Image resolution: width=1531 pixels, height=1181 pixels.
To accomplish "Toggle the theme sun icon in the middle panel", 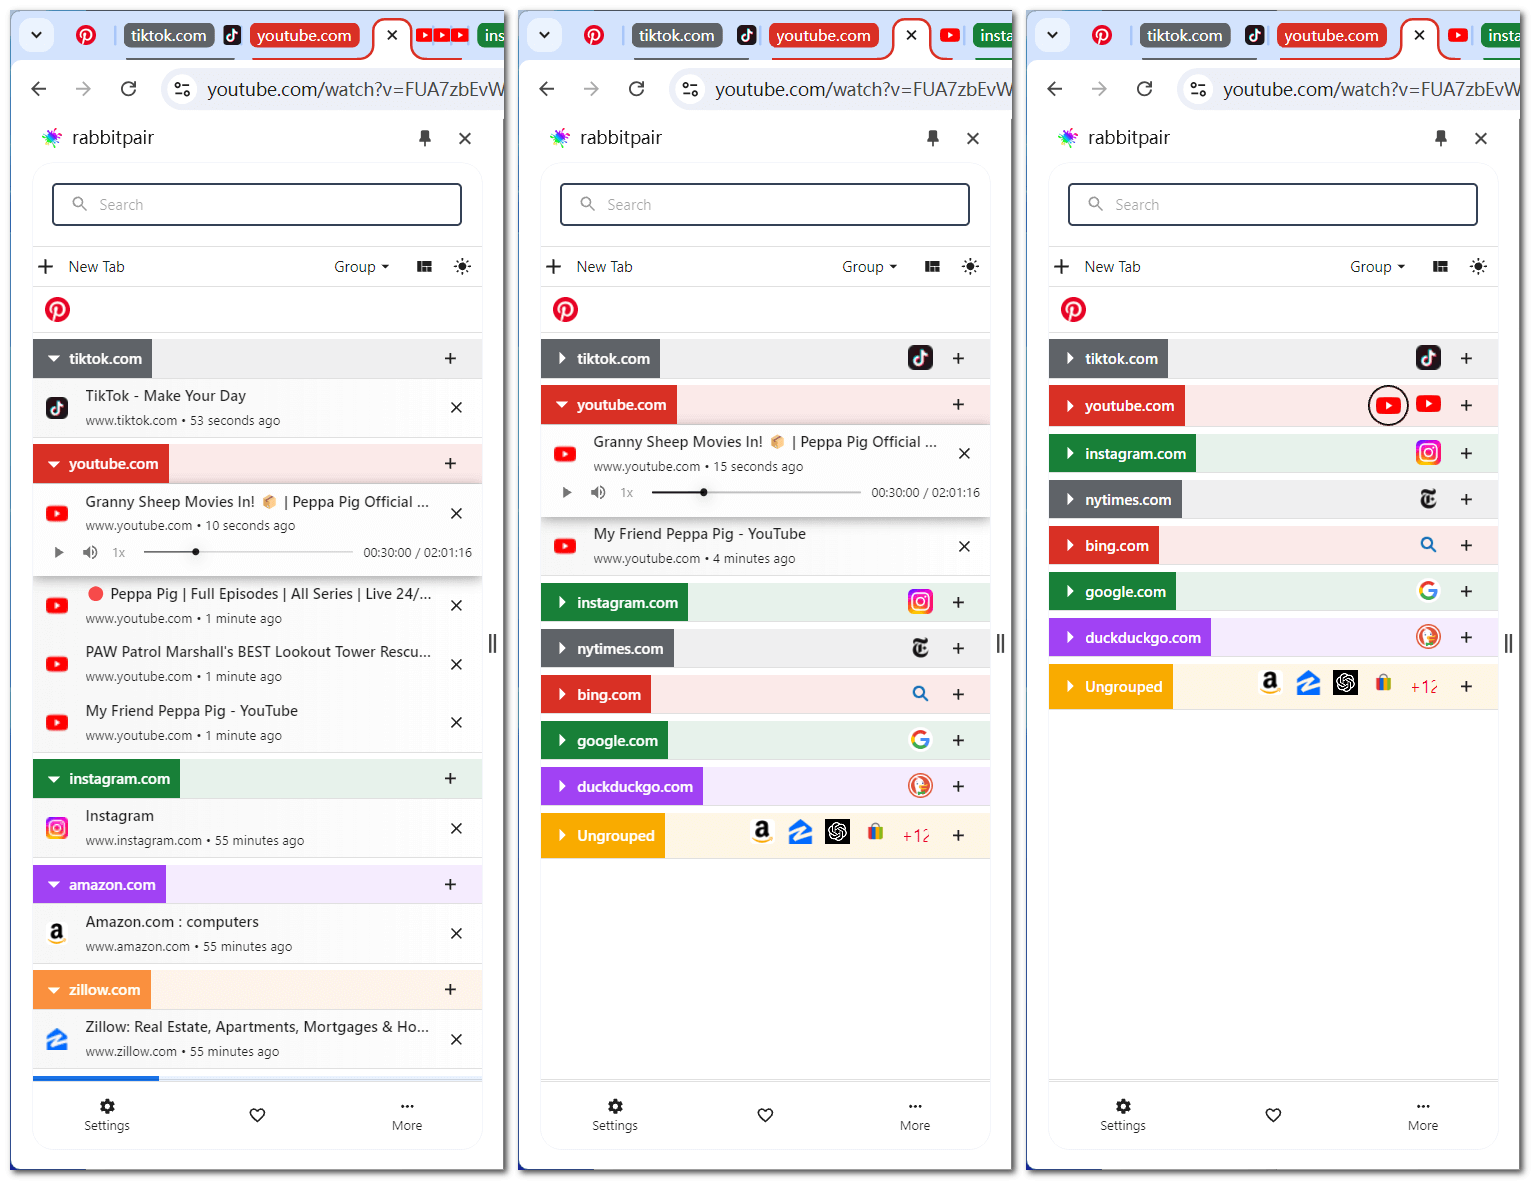I will [970, 267].
